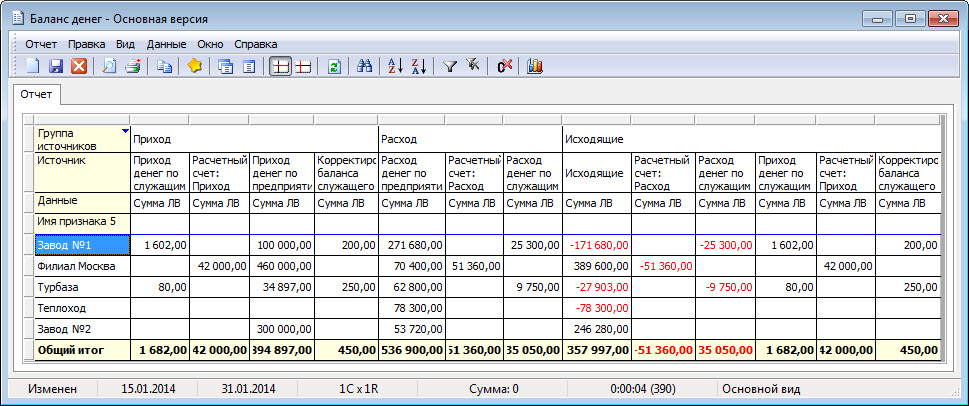
Task: Toggle the second red grid button
Action: coord(304,66)
